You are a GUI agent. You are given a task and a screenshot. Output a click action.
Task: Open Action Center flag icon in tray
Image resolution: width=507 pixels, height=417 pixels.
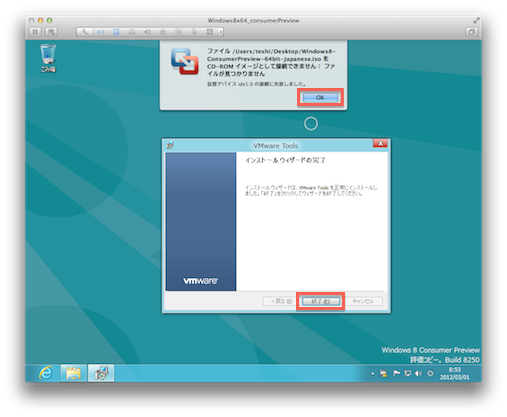click(x=396, y=374)
